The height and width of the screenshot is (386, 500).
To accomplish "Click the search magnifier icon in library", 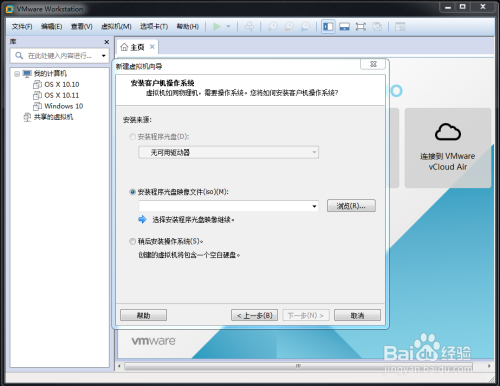I will coord(19,55).
